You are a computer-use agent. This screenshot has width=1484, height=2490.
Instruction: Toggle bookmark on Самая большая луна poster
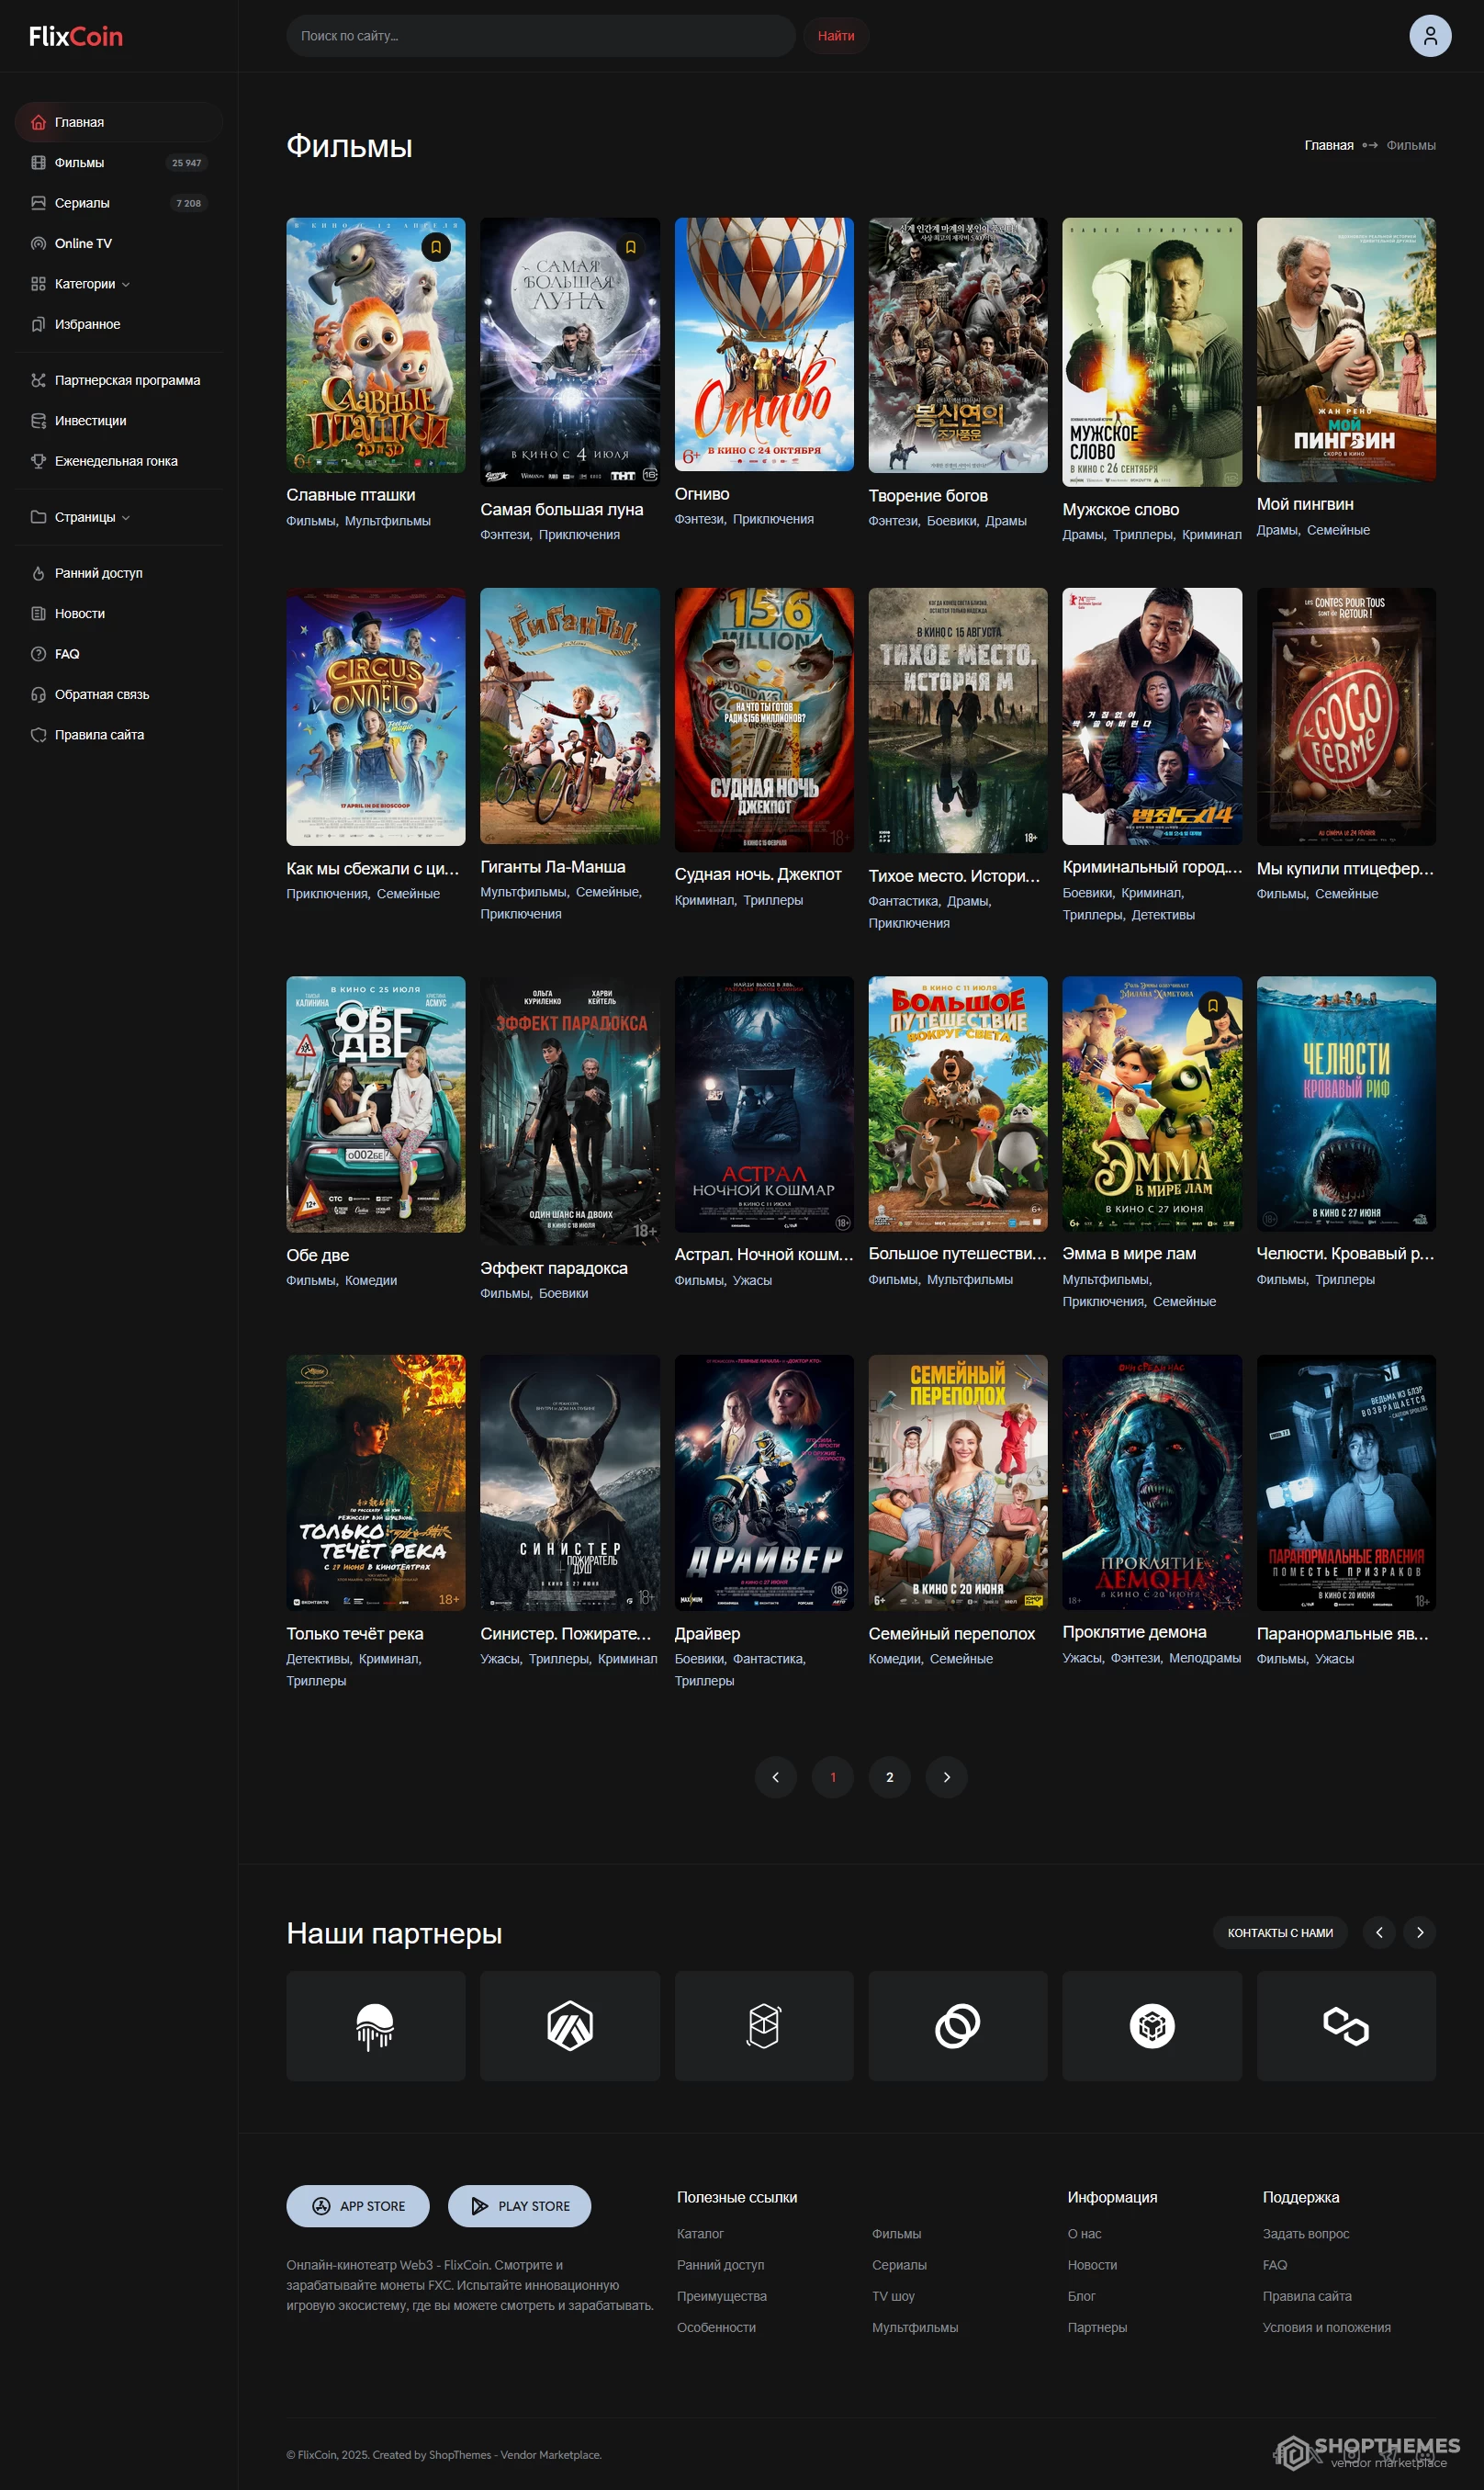tap(630, 247)
